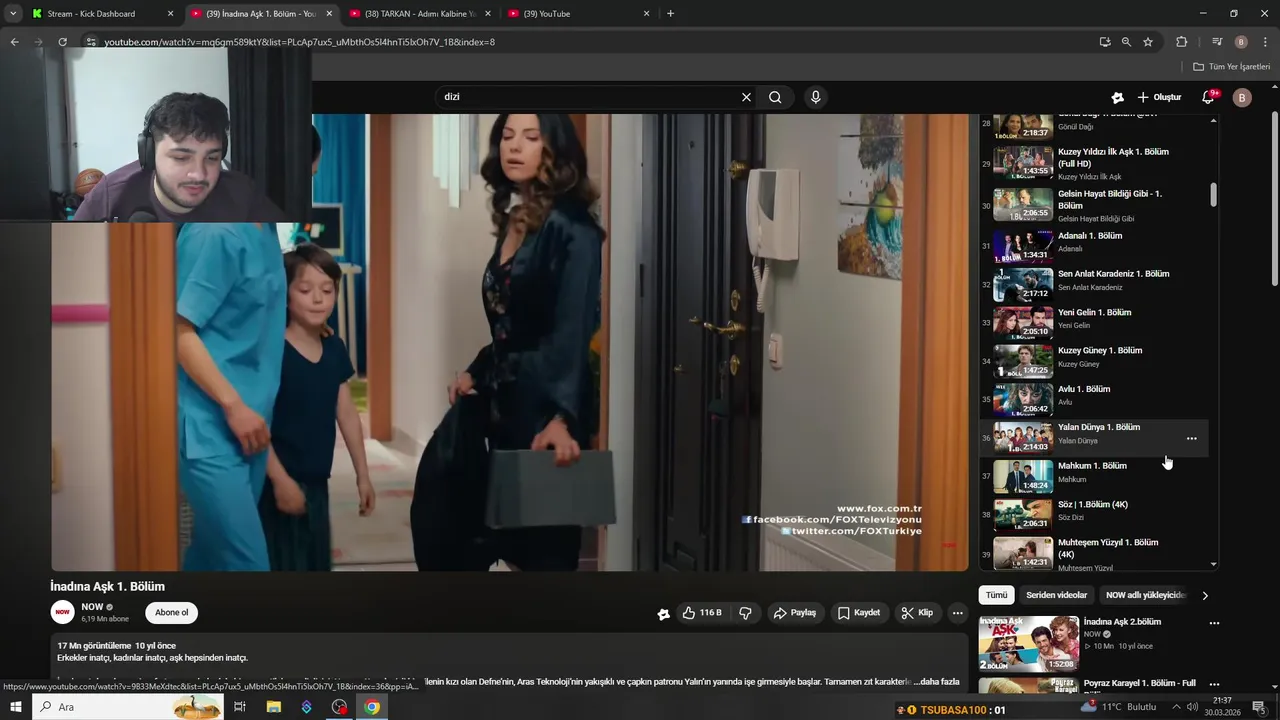Click install app icon in address bar
The height and width of the screenshot is (720, 1280).
point(1104,42)
